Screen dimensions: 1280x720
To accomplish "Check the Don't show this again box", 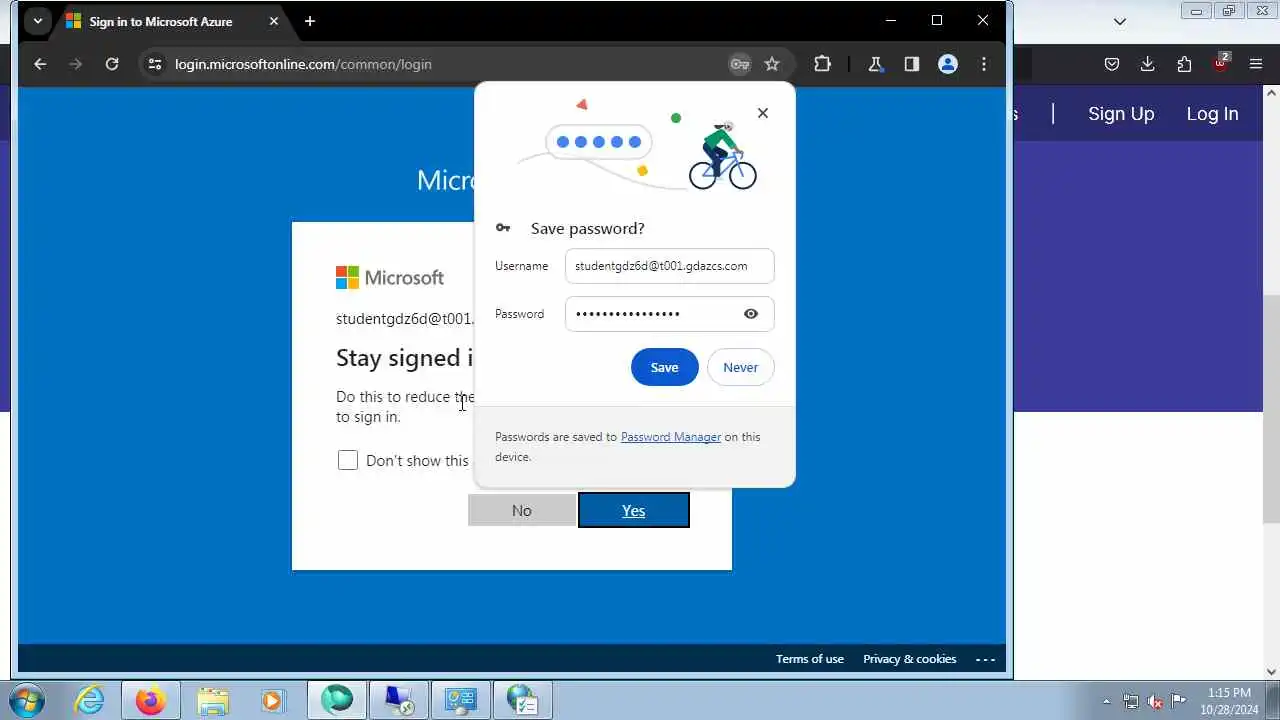I will (348, 460).
